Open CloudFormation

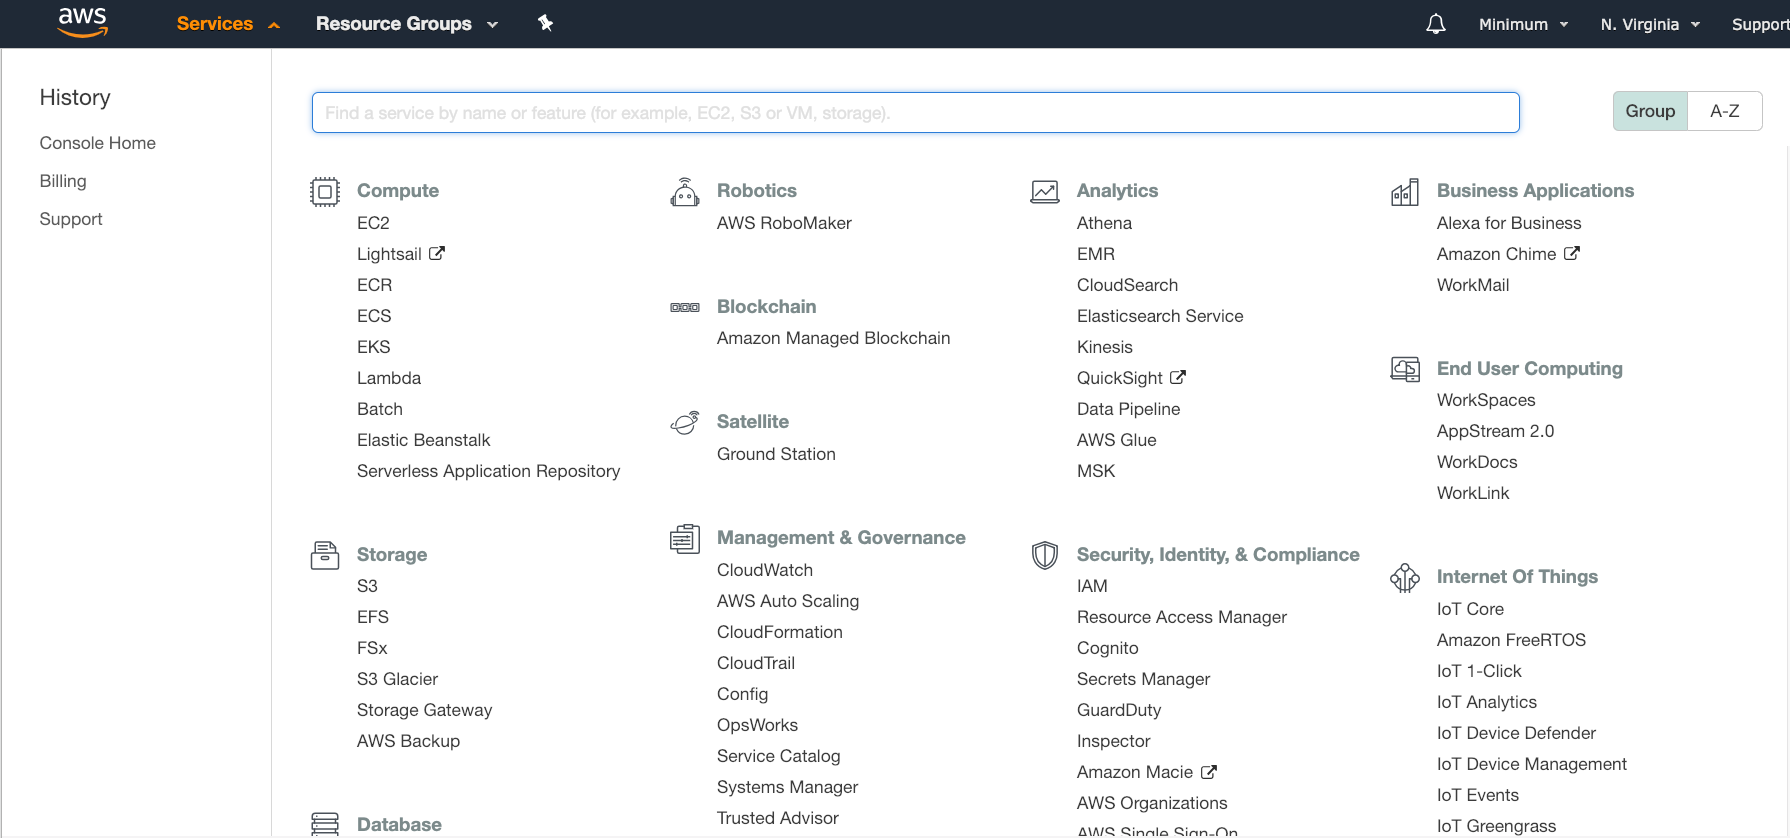coord(780,632)
